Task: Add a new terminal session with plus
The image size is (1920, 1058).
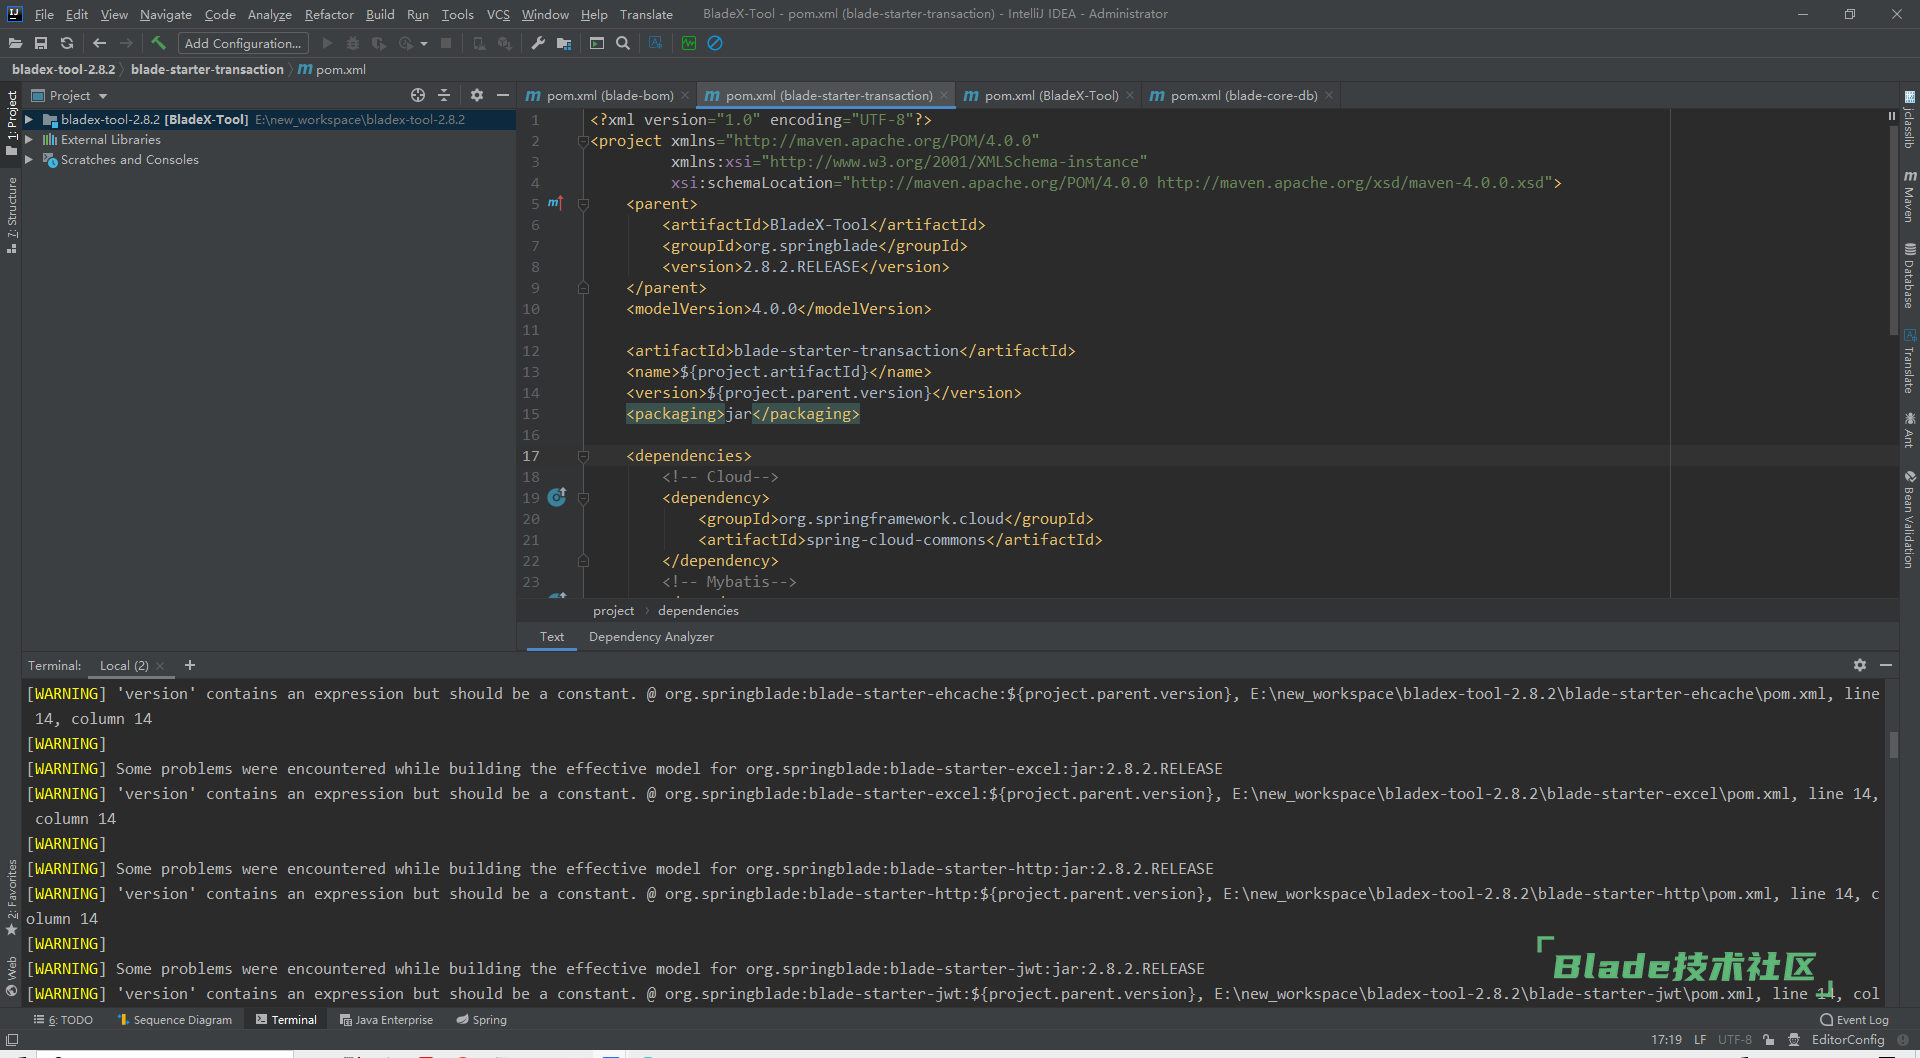Action: point(190,665)
